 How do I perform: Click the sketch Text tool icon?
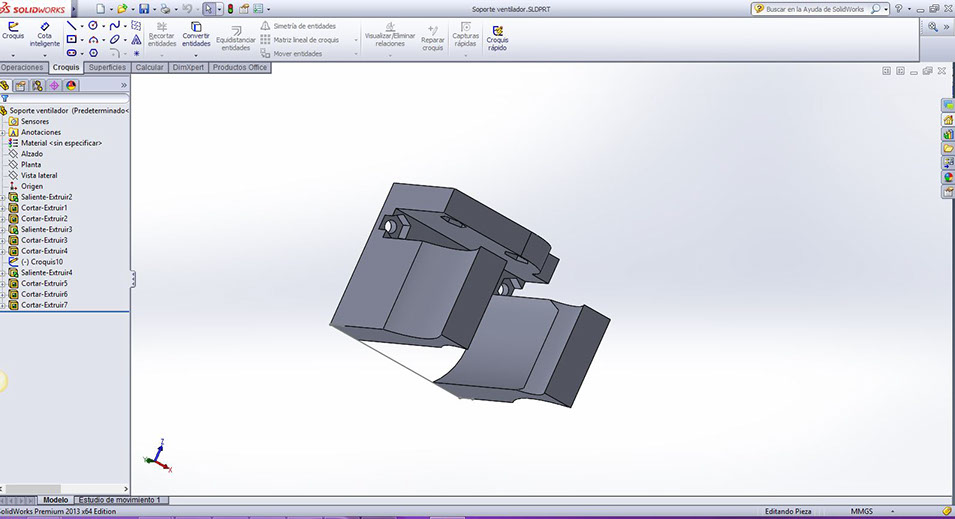(136, 40)
